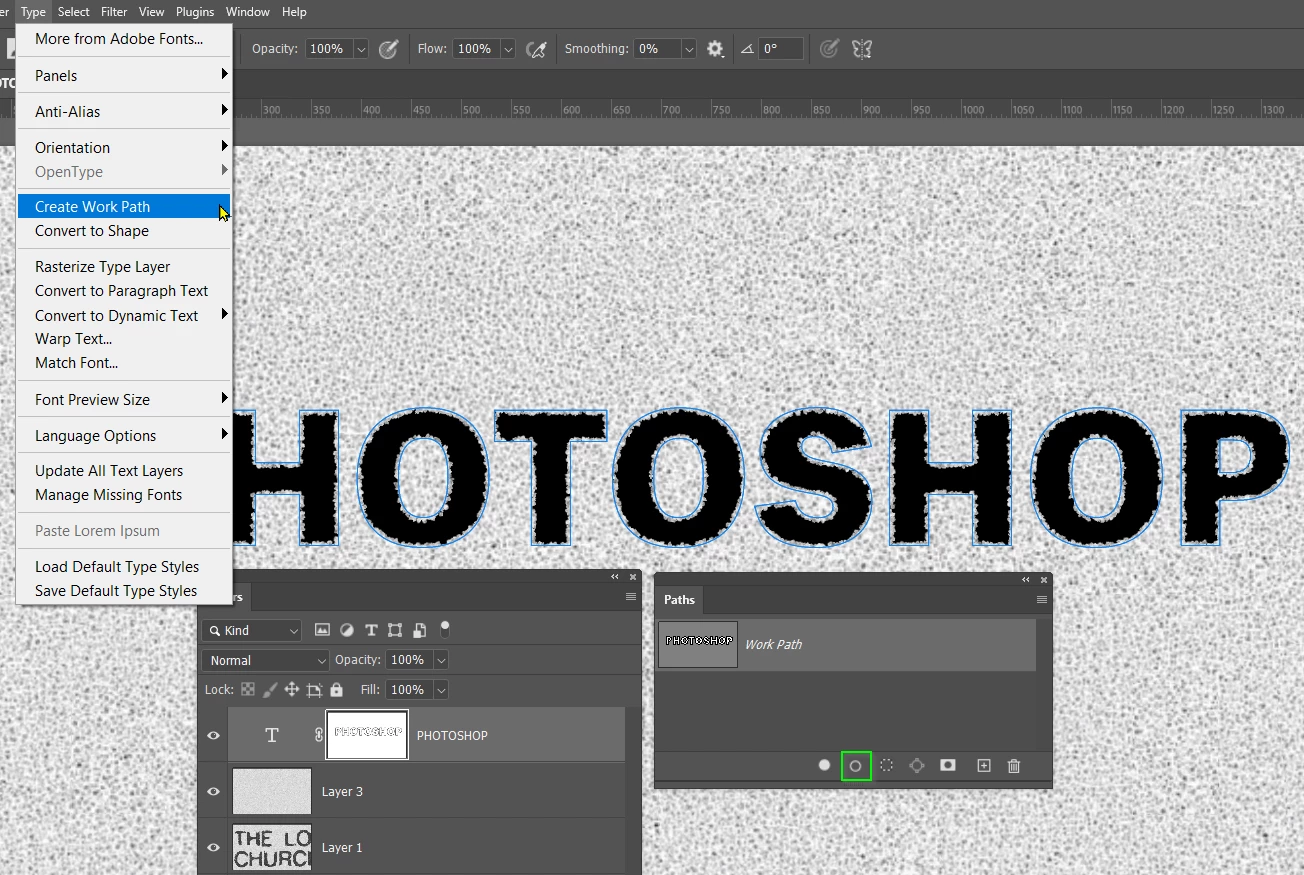Open Smoothing dropdown arrow
The width and height of the screenshot is (1304, 875).
pos(688,49)
